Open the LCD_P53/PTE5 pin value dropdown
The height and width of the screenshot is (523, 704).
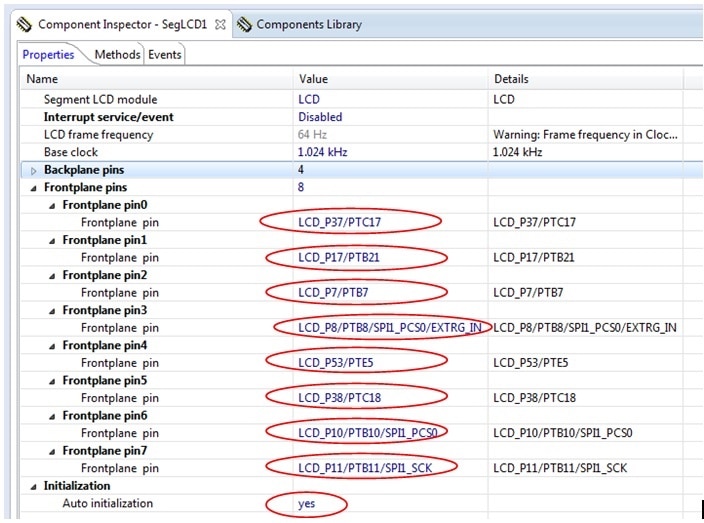(x=335, y=363)
